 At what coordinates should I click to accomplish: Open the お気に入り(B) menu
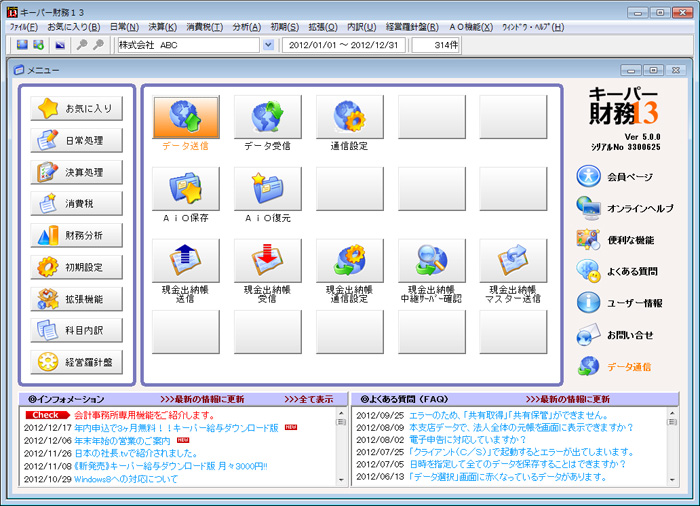[x=74, y=27]
